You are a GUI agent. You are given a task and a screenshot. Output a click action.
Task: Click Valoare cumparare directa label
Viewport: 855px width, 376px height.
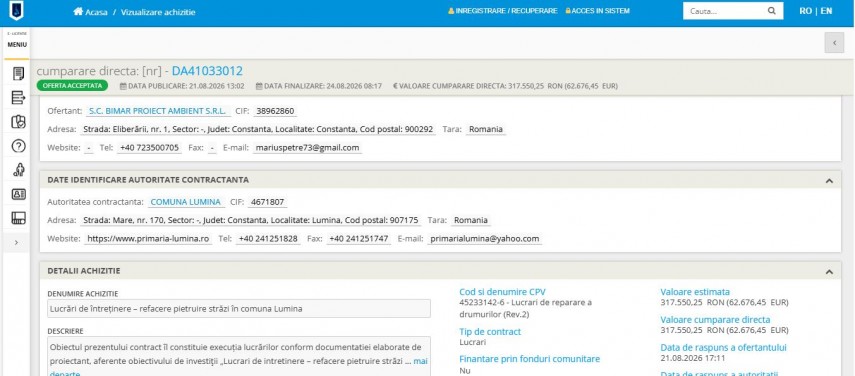coord(715,320)
